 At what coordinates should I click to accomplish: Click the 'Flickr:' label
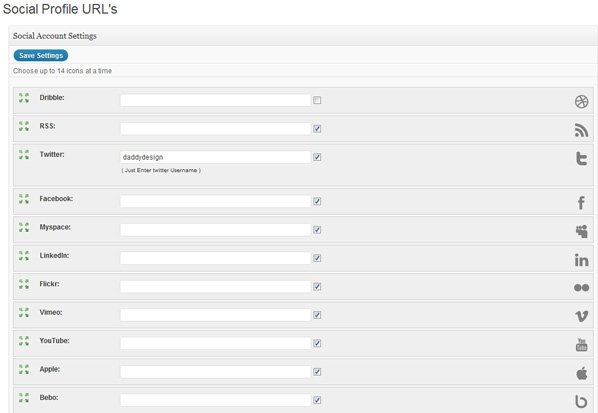(49, 284)
